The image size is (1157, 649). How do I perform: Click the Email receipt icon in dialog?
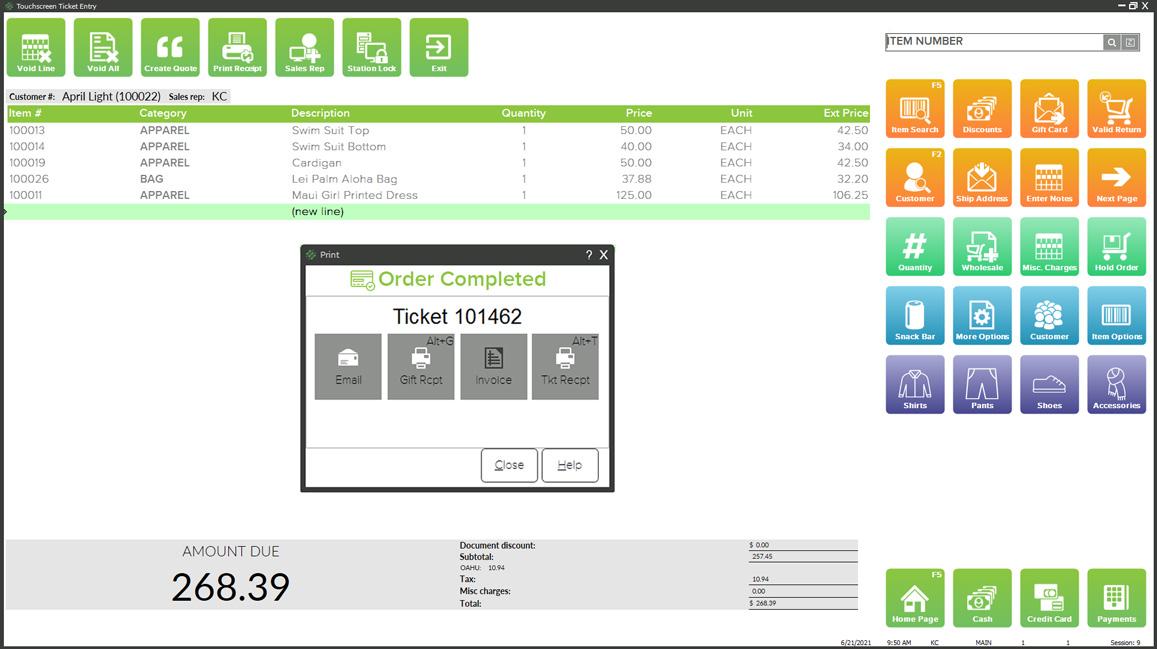[348, 366]
